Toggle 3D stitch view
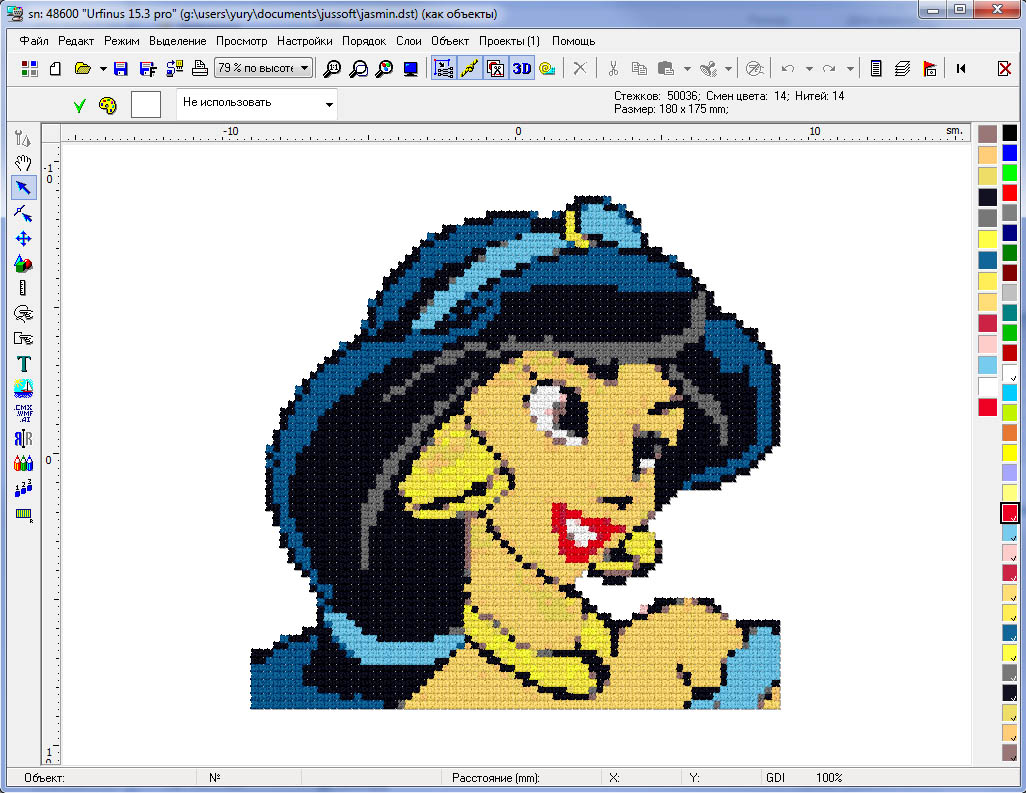 click(x=522, y=68)
